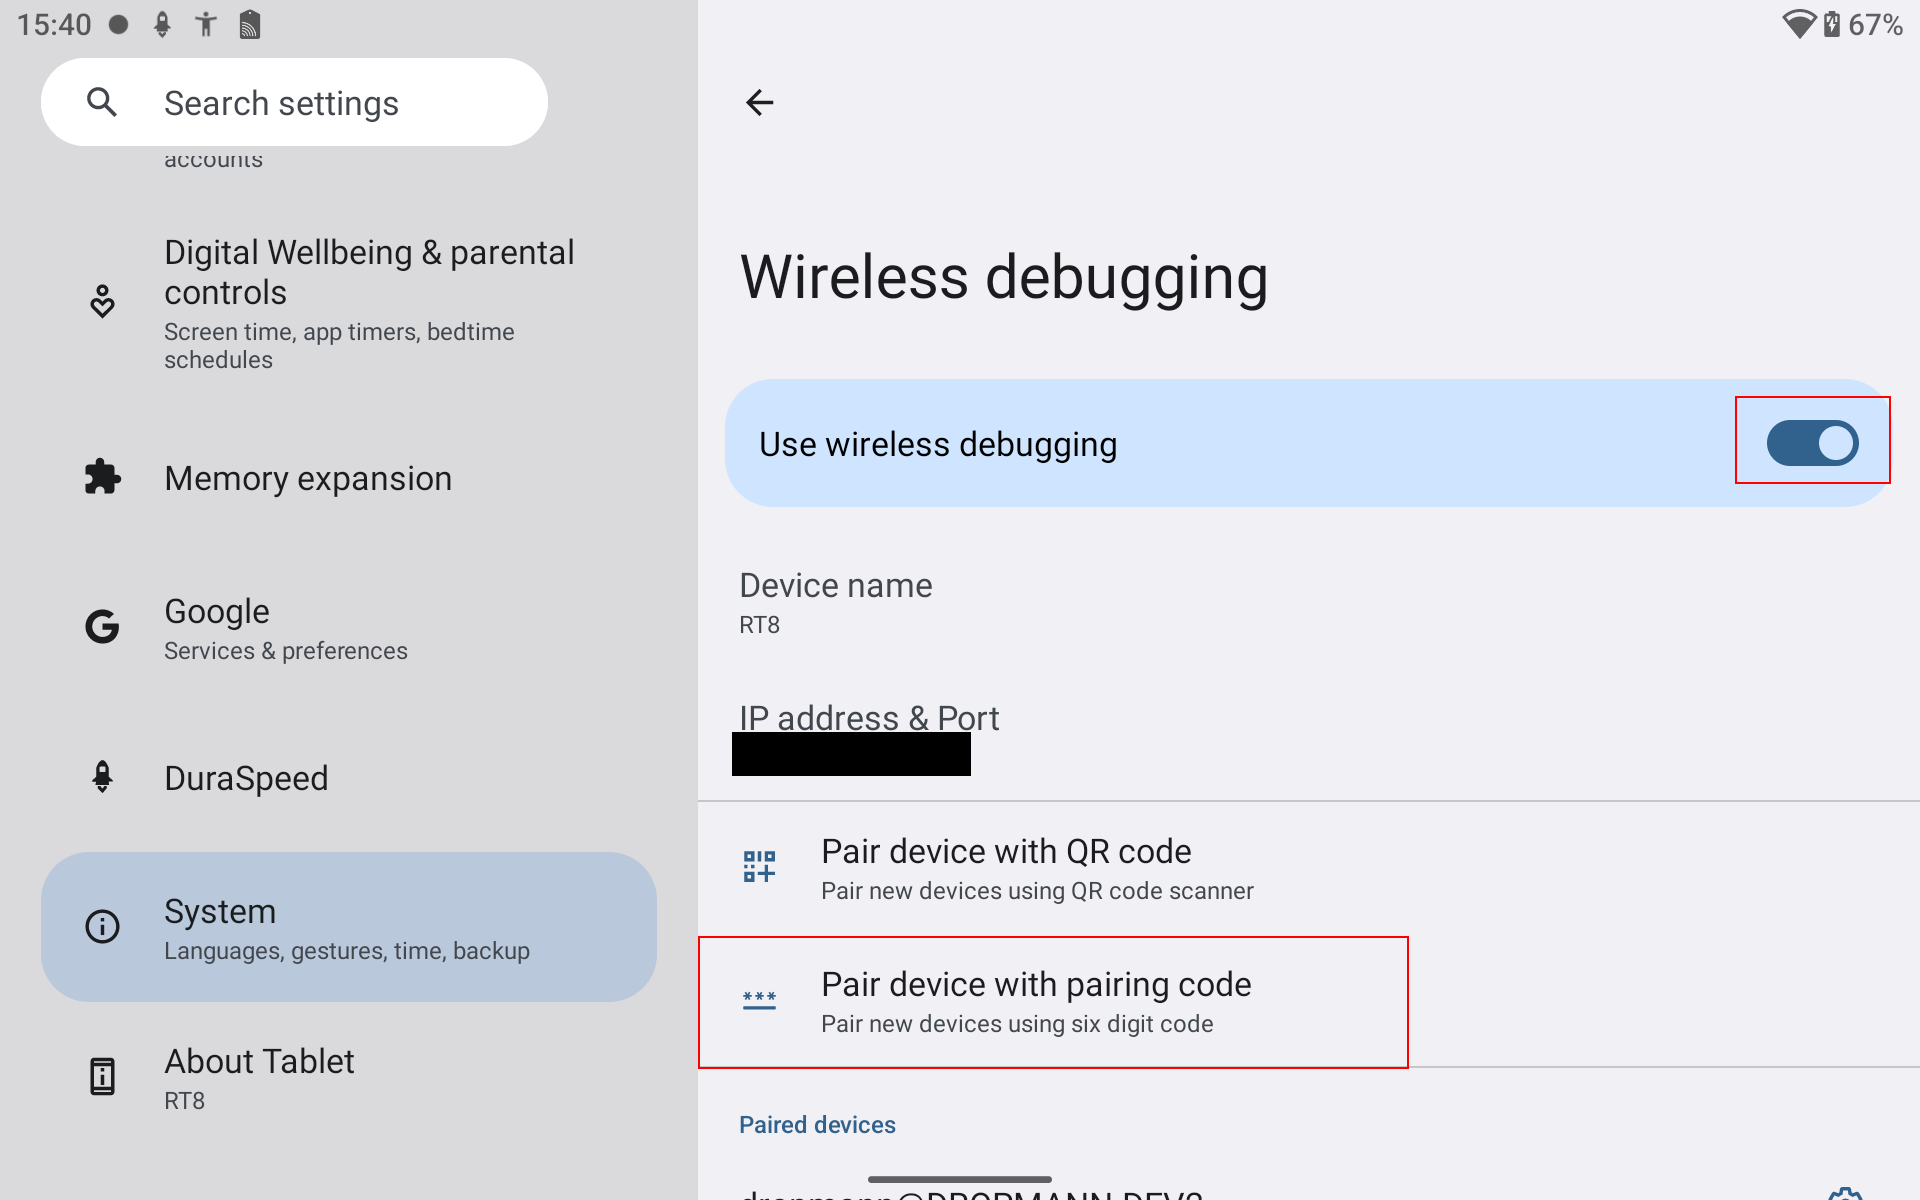
Task: Tap the back arrow icon
Action: tap(760, 102)
